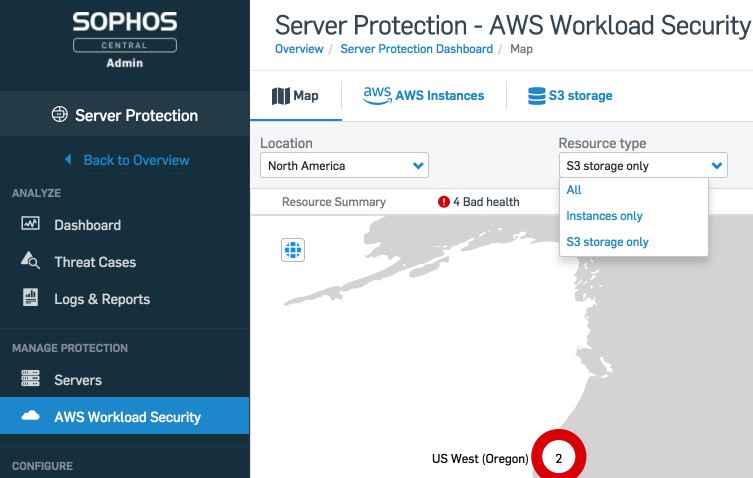Click the Location dropdown chevron arrow
The width and height of the screenshot is (753, 478).
pos(418,166)
